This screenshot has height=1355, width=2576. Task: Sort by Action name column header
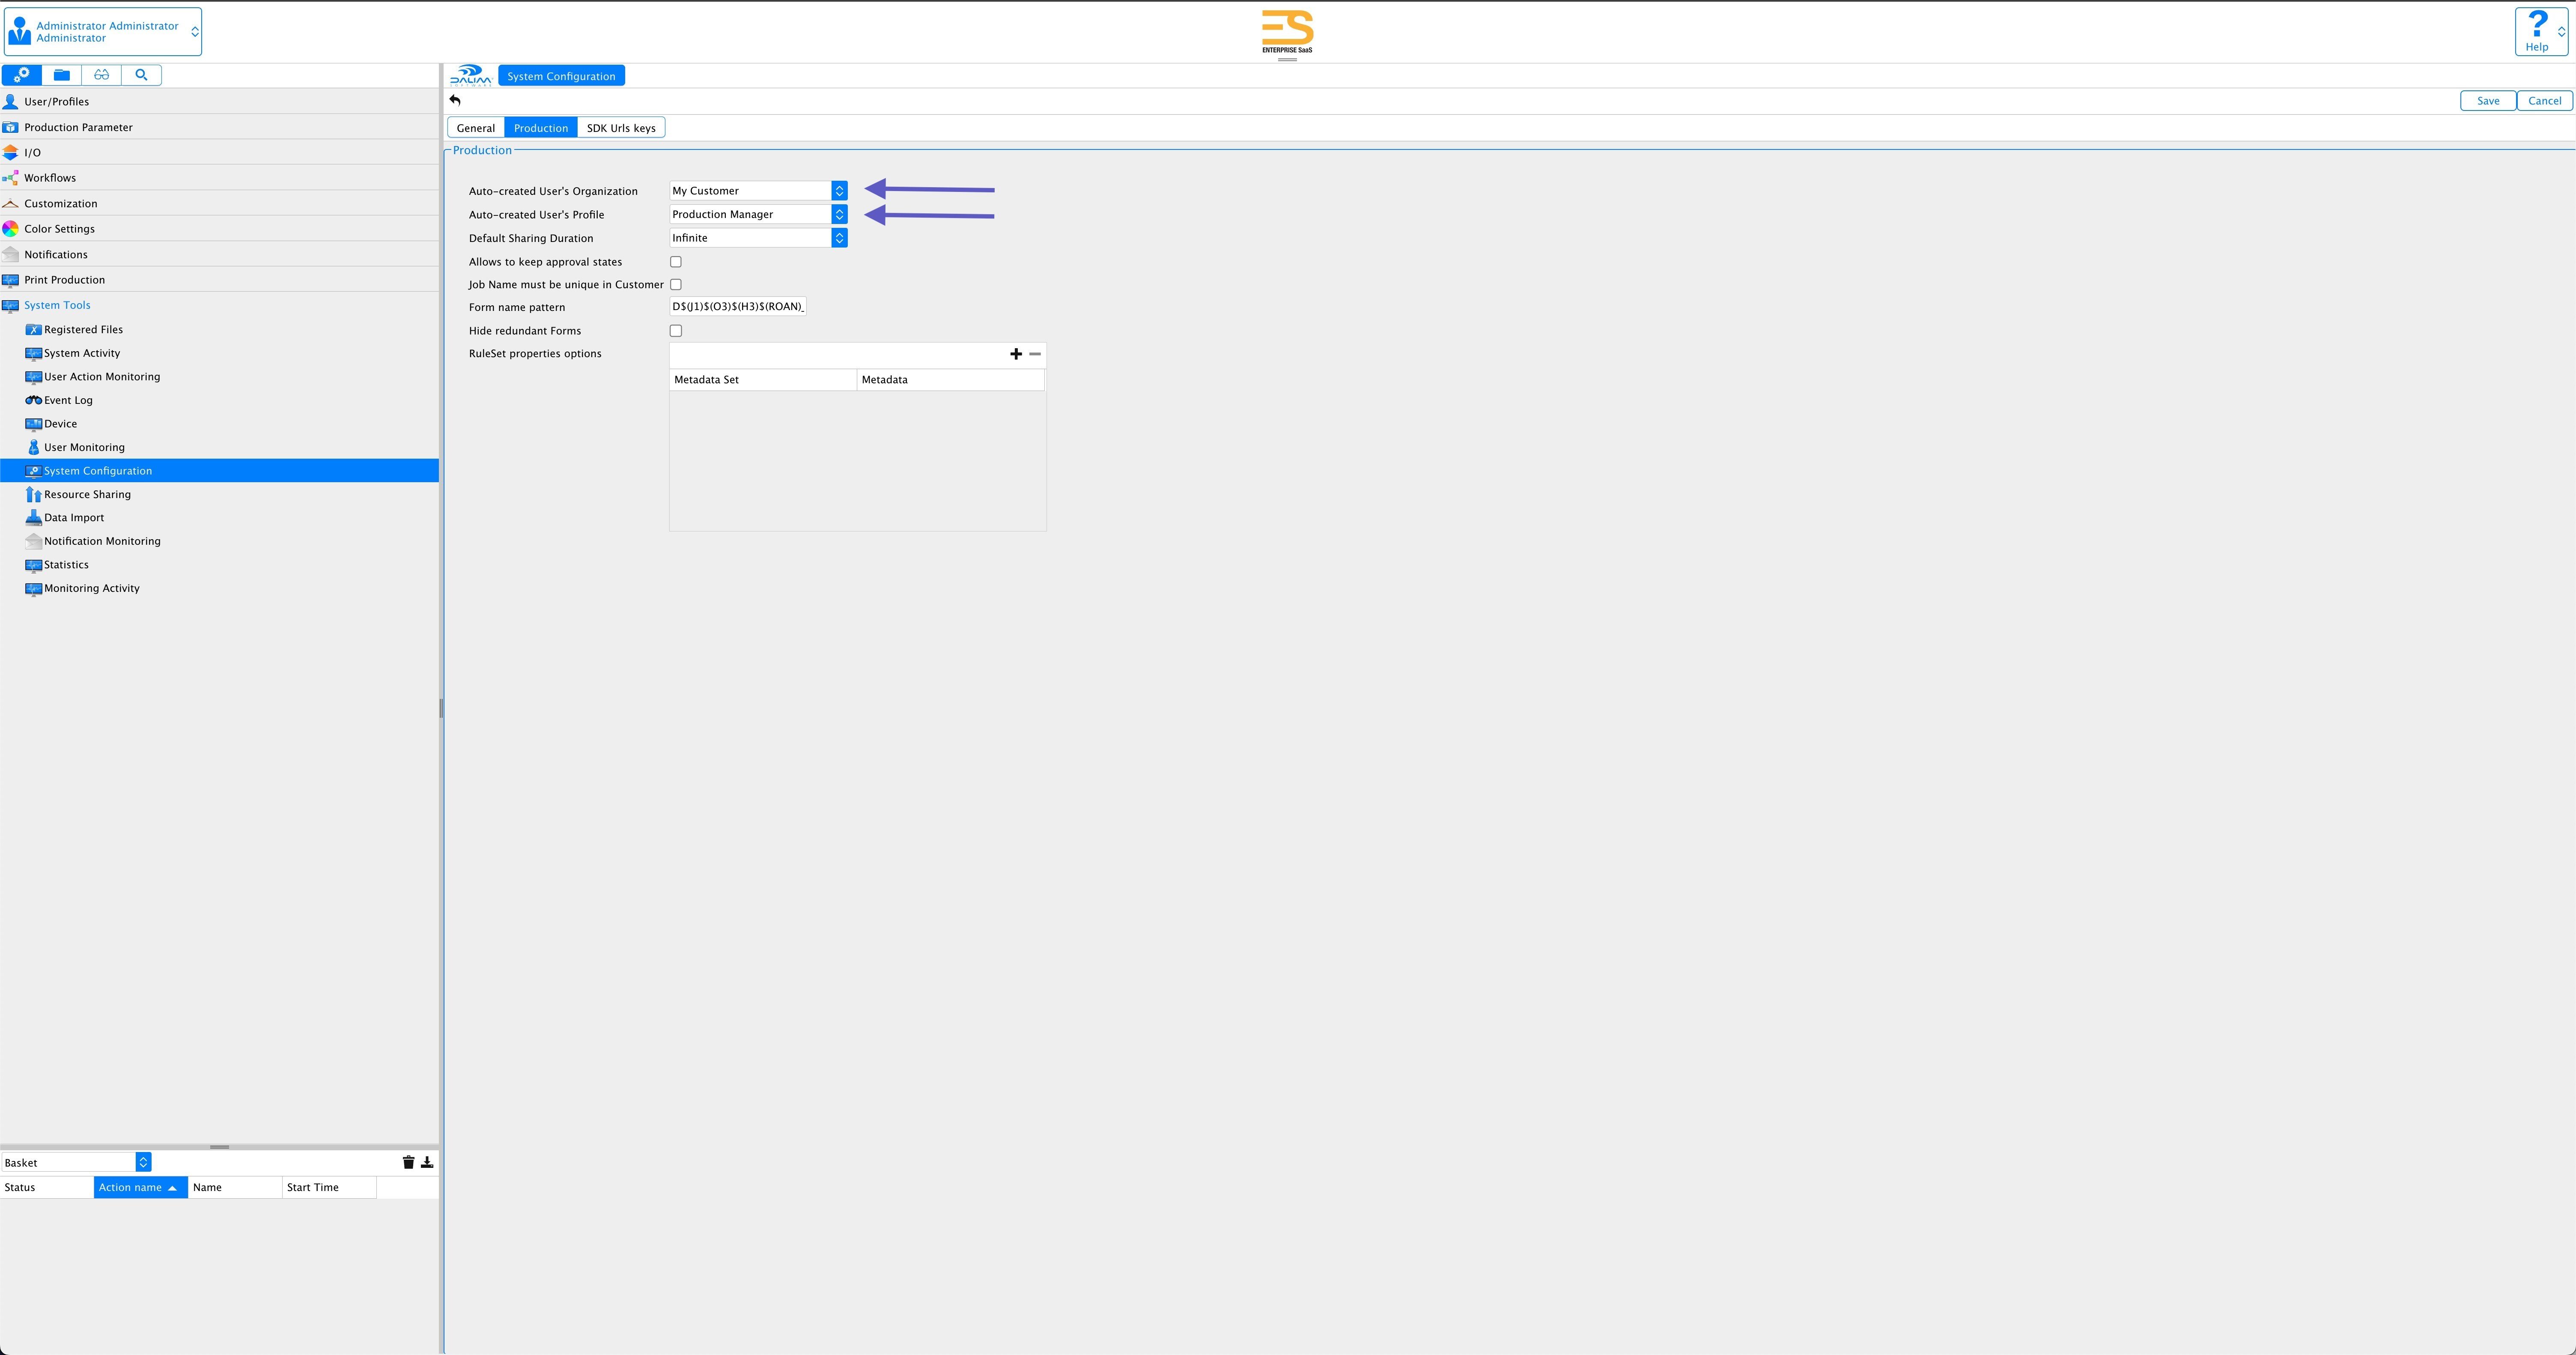141,1188
